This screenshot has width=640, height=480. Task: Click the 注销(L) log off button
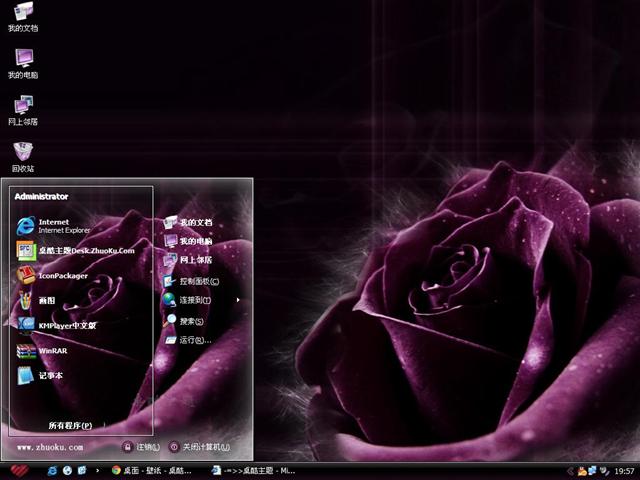coord(141,447)
